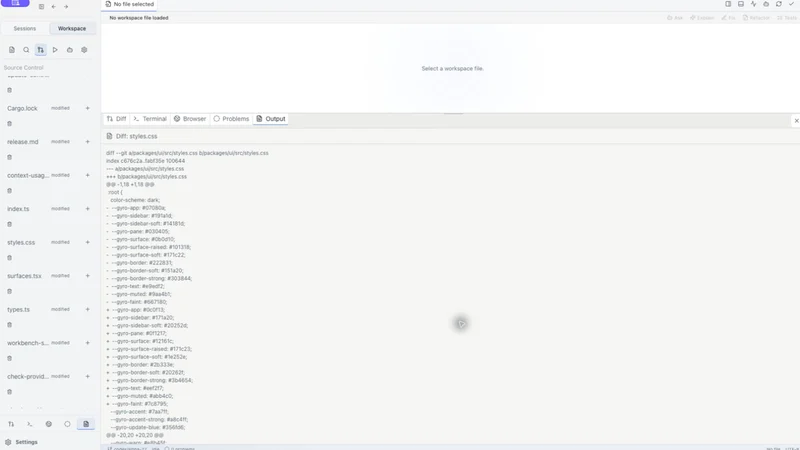Discard changes trash icon under index.ts
800x450 pixels.
tap(9, 224)
